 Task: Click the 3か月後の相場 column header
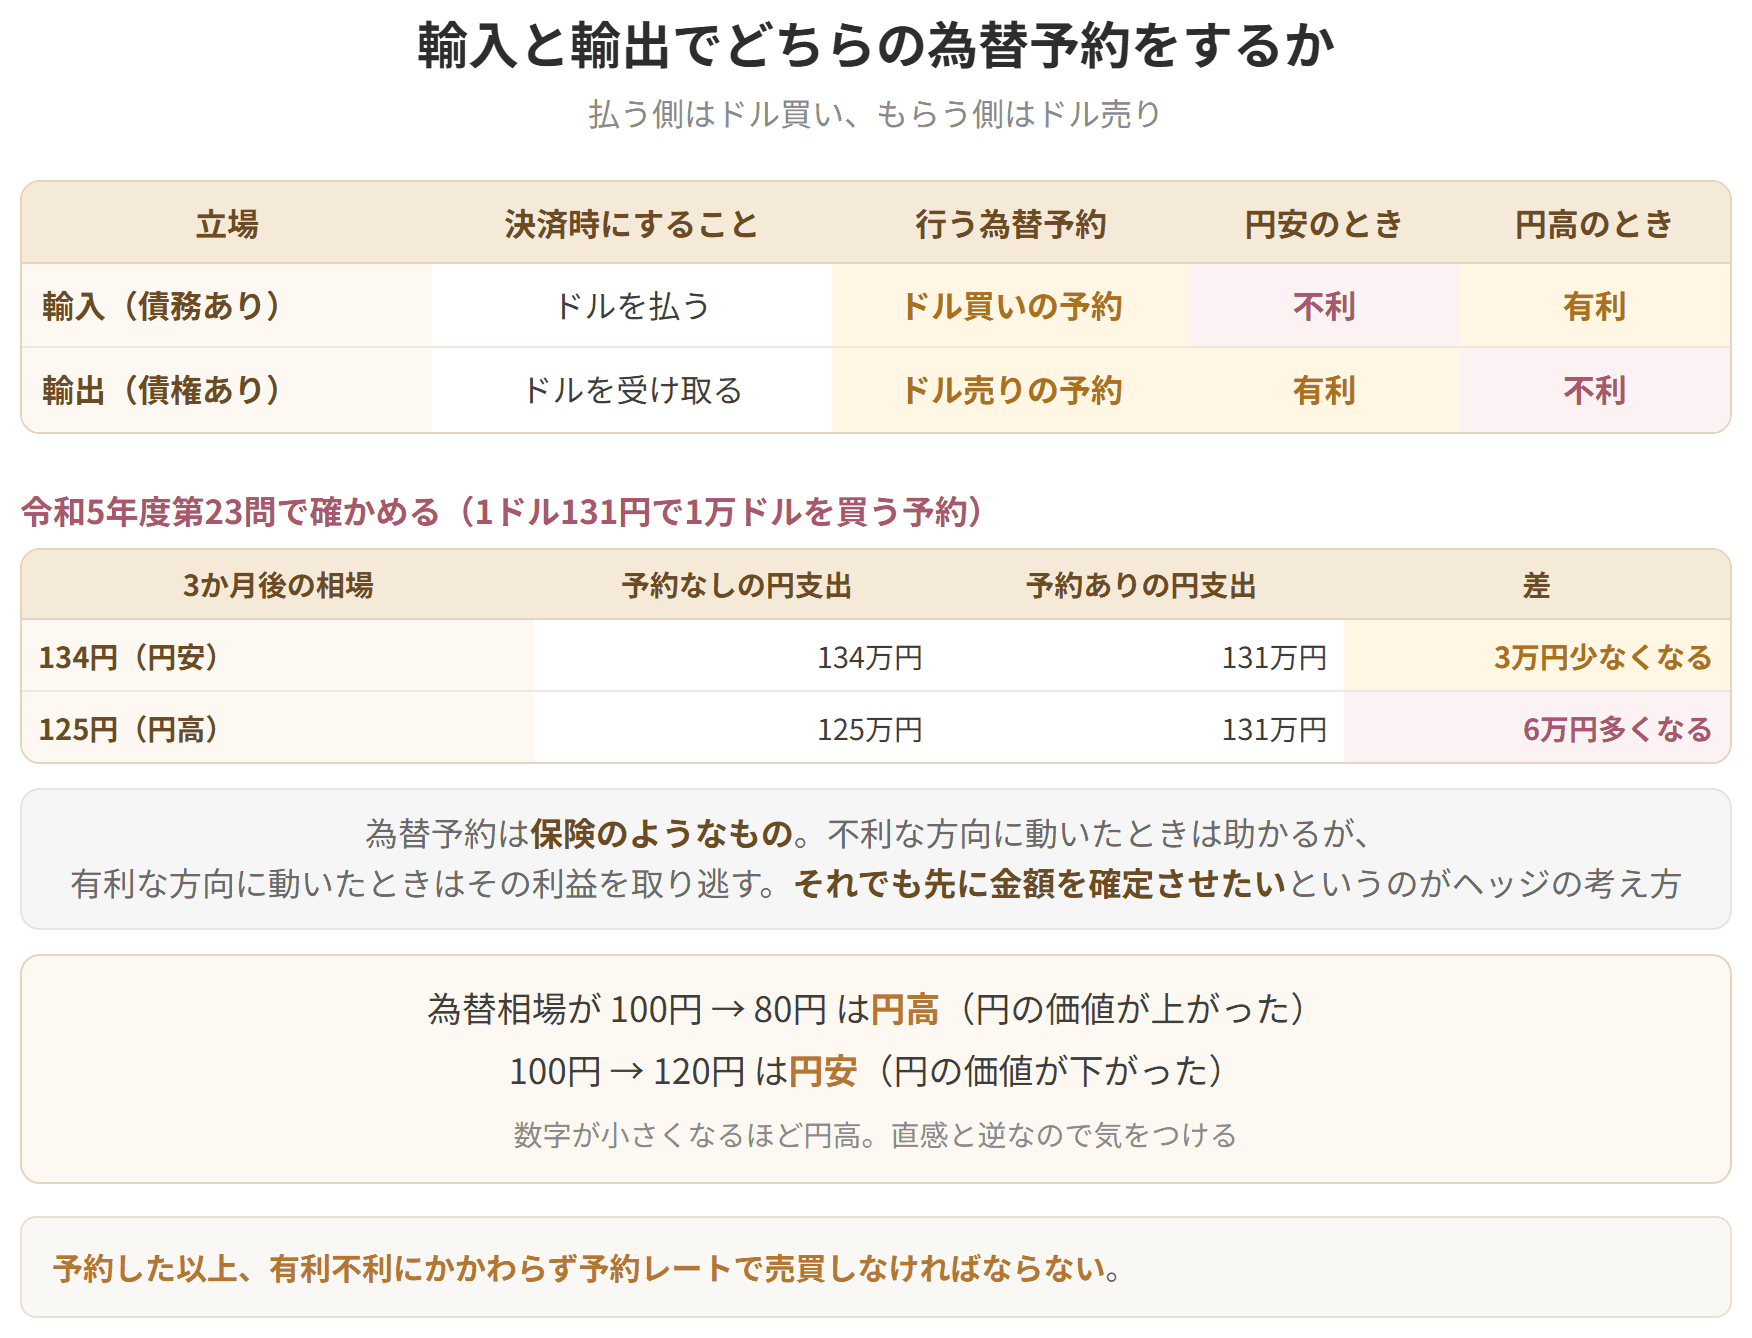[278, 585]
